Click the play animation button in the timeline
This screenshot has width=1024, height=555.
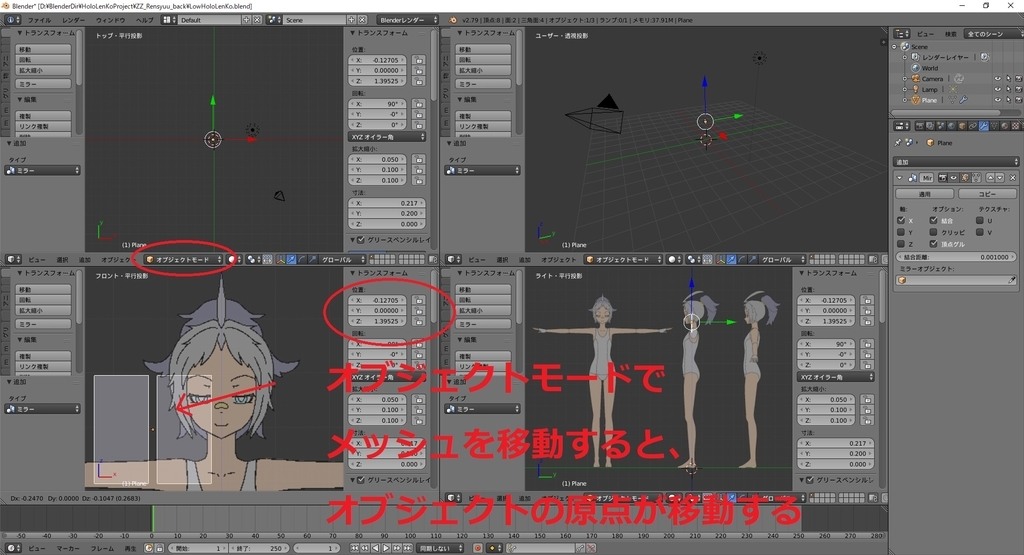click(x=386, y=548)
